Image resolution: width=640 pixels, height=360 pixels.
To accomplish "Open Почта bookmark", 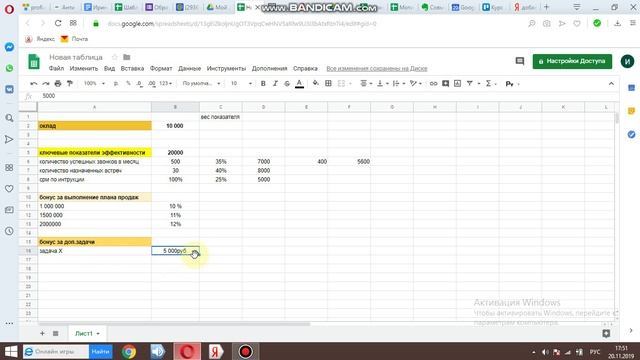I will [75, 39].
